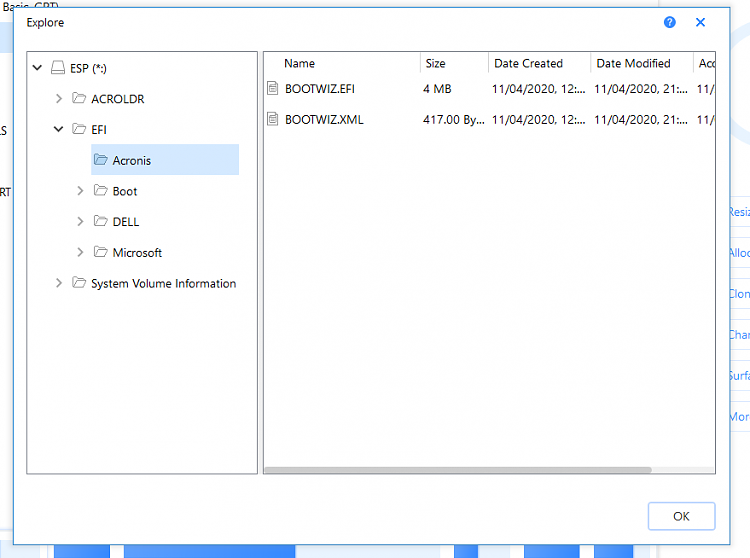Open the help question mark icon
This screenshot has width=750, height=558.
[x=670, y=22]
